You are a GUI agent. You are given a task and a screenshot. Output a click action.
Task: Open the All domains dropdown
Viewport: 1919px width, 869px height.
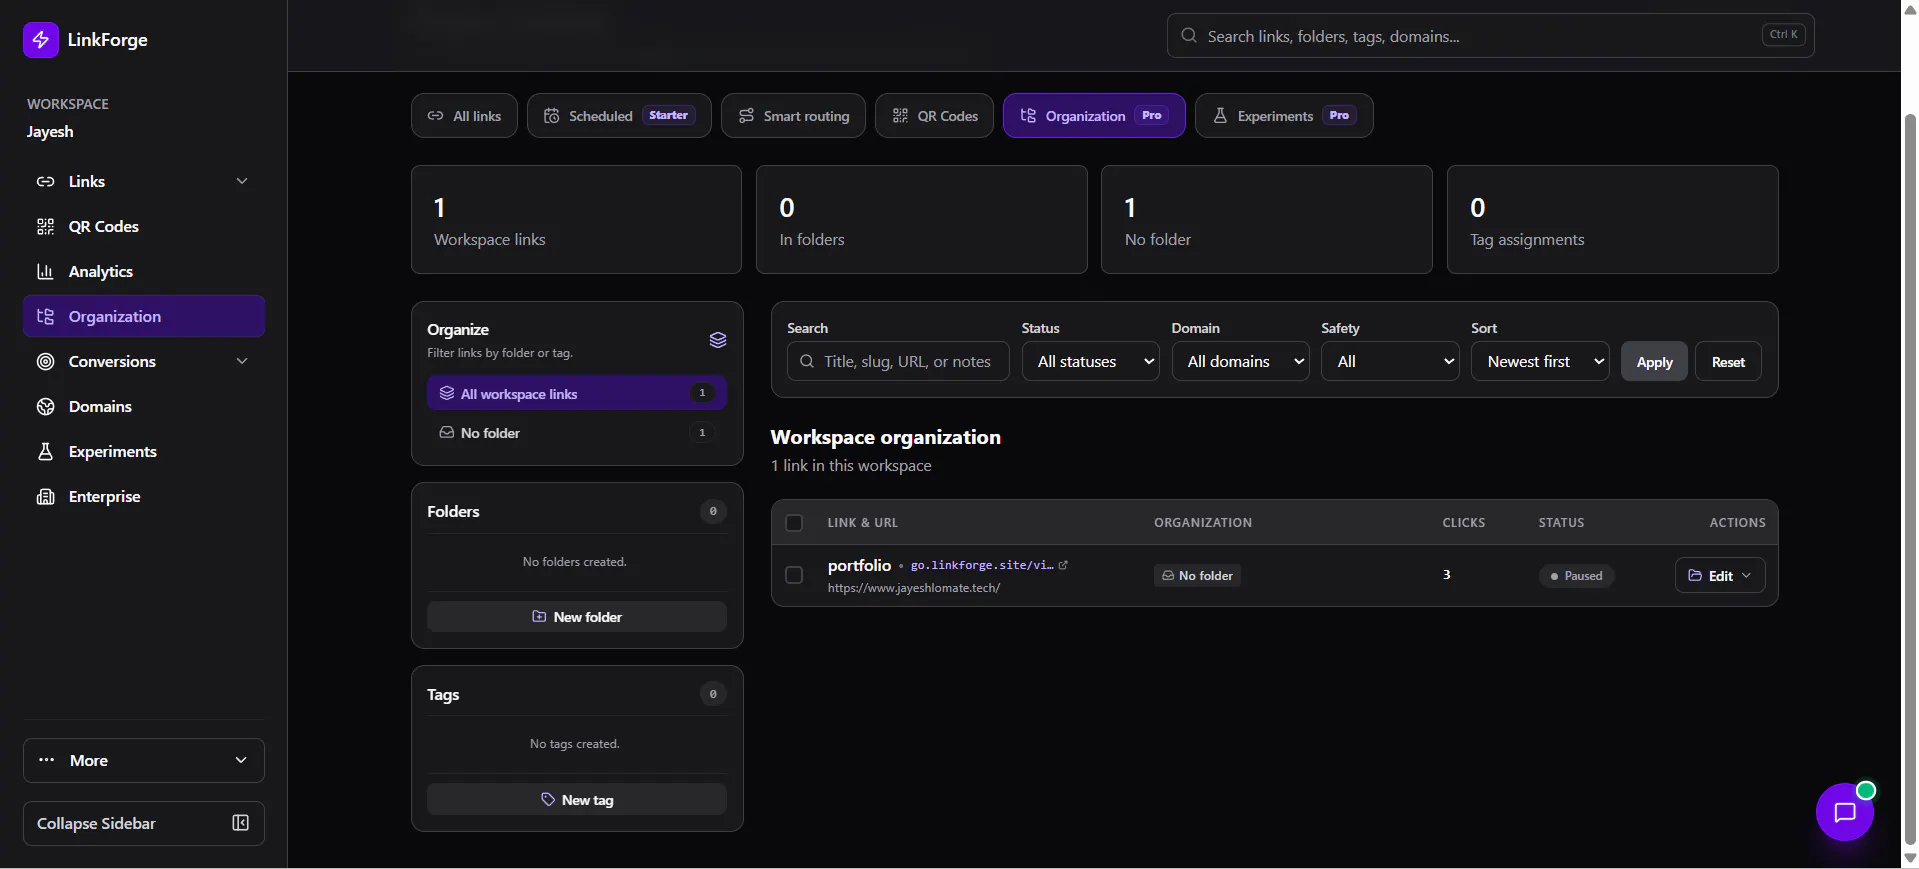point(1240,361)
